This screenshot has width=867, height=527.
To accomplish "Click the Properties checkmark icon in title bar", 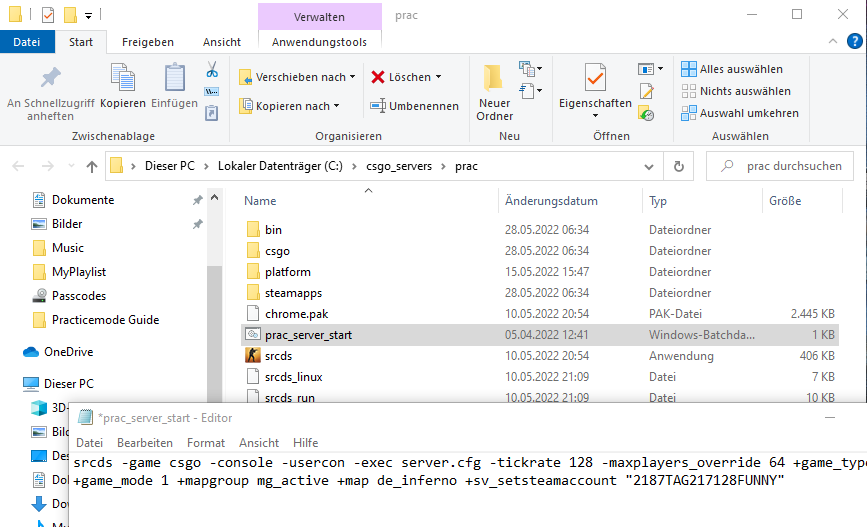I will [48, 14].
